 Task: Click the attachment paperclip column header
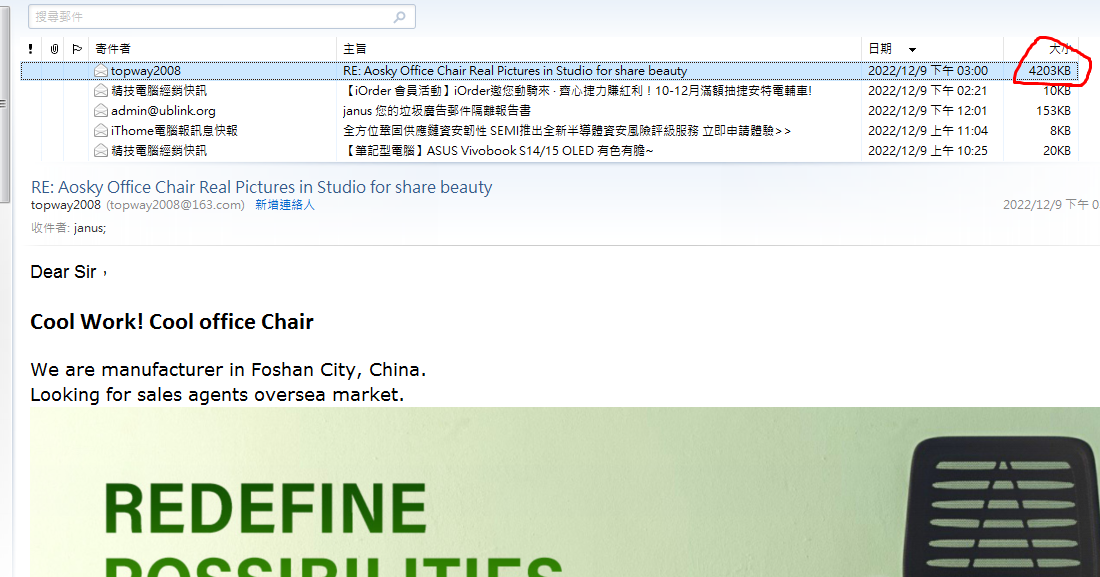click(54, 48)
